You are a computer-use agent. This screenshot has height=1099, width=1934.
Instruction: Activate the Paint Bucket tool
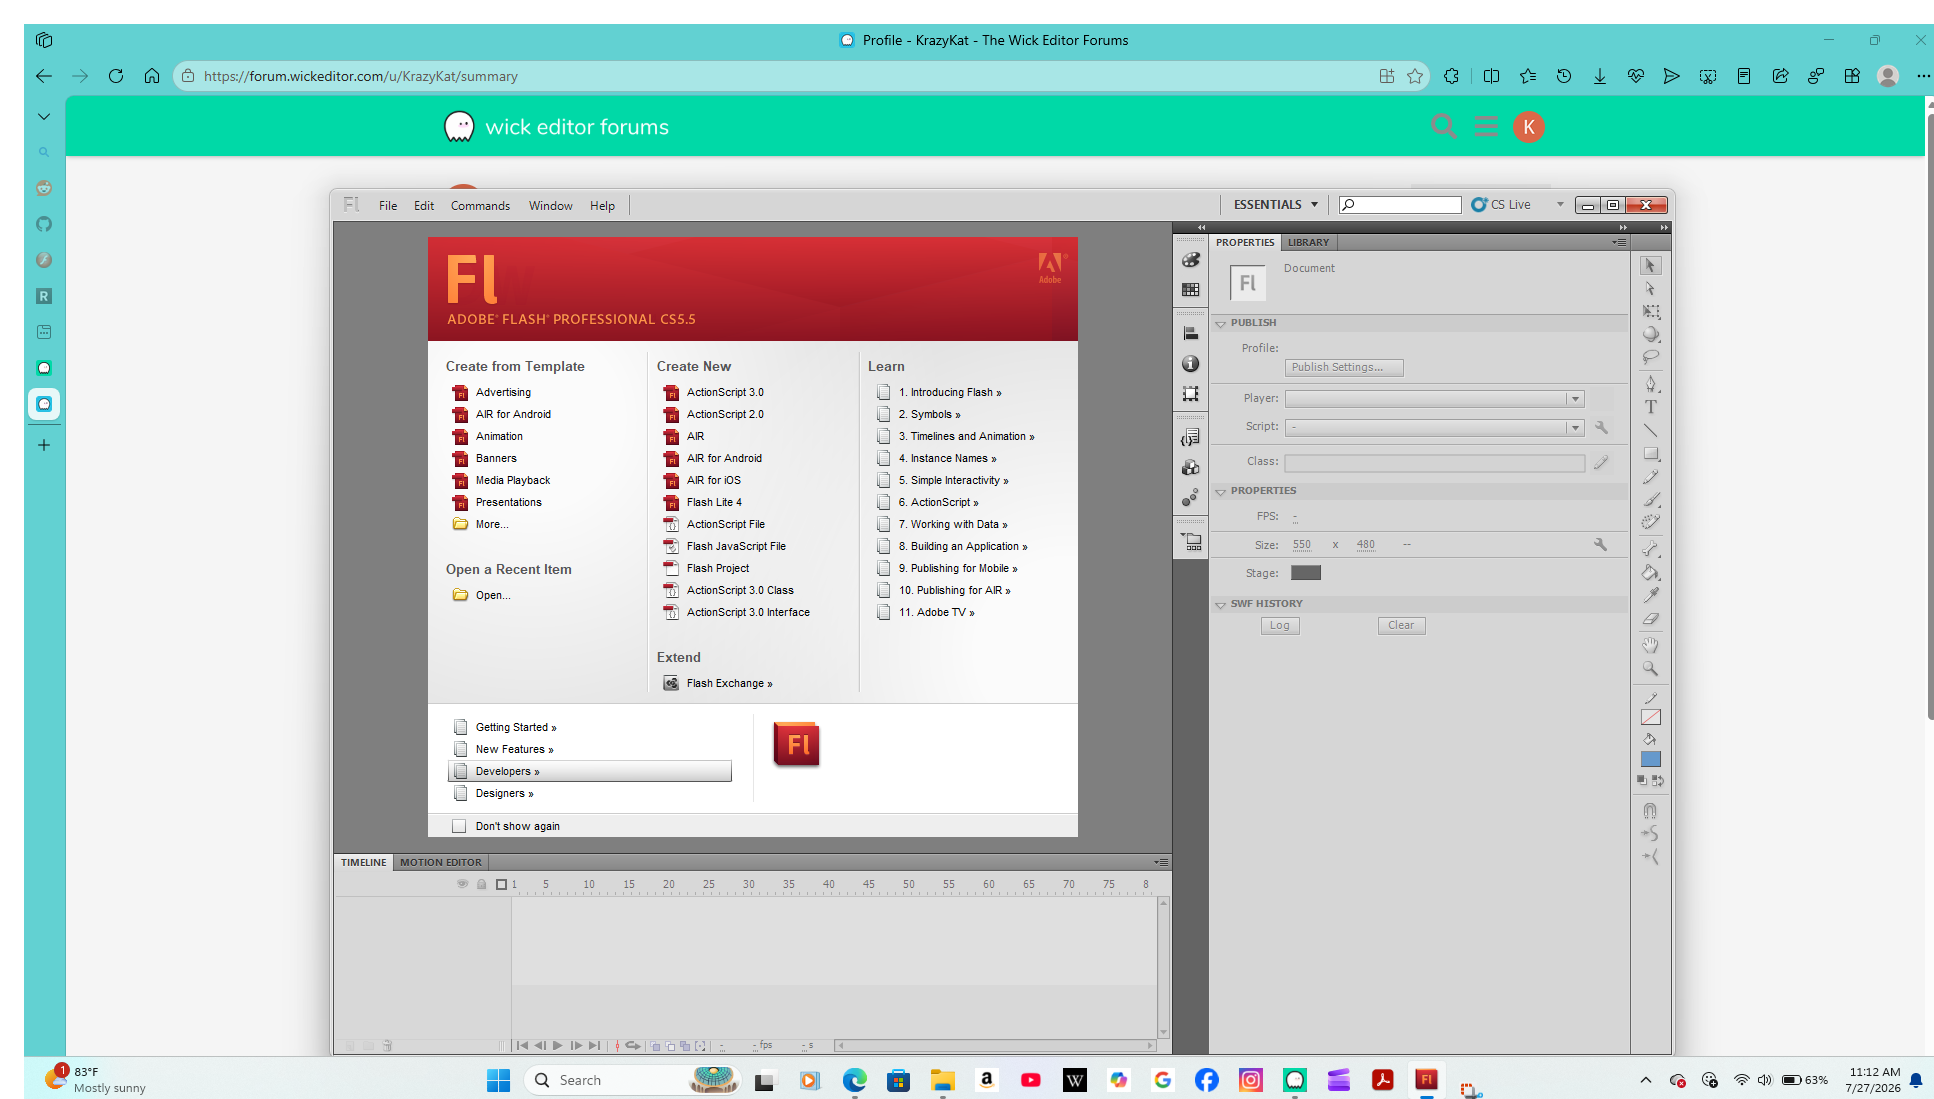(1650, 572)
